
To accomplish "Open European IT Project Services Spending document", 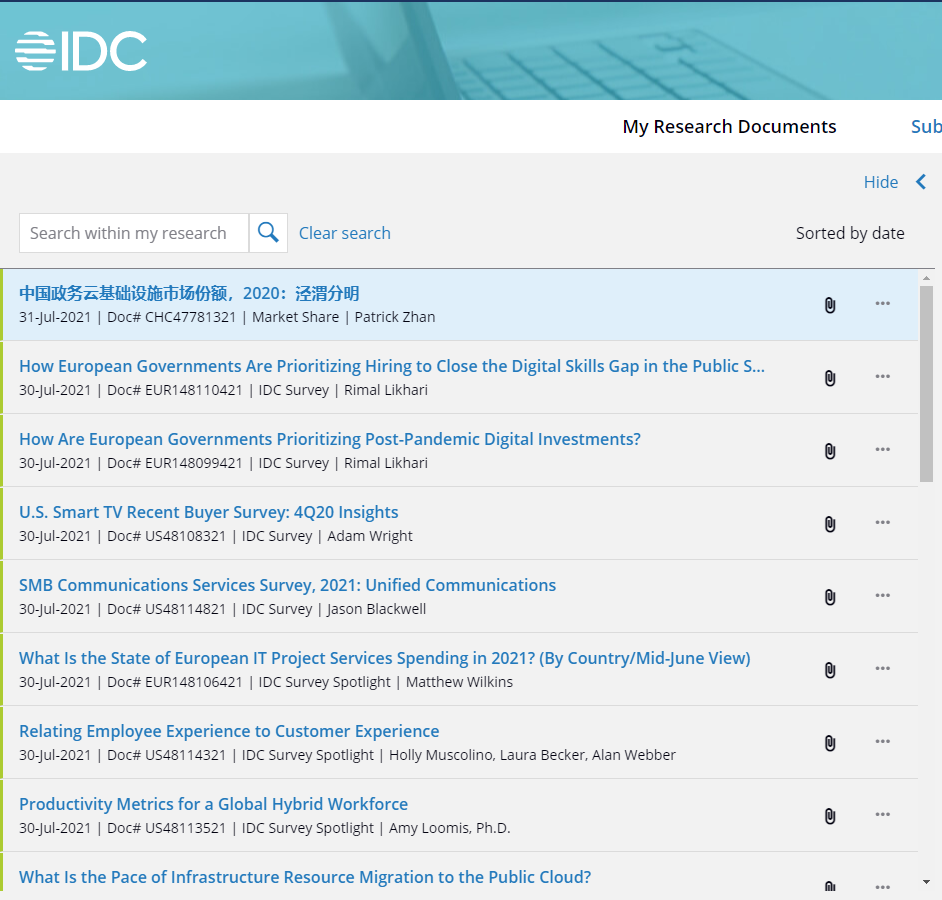I will click(384, 658).
